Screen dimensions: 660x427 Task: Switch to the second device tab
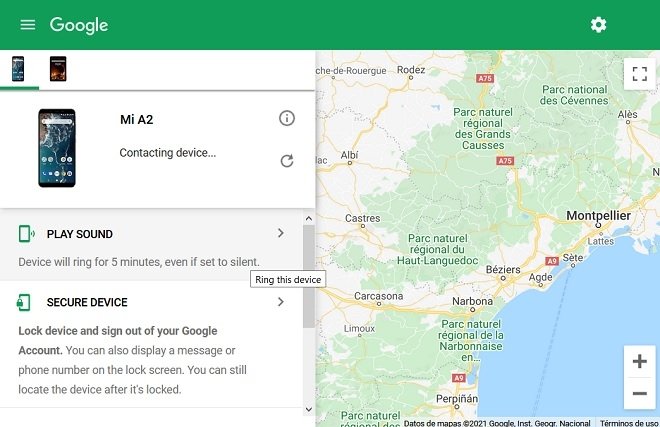click(x=58, y=69)
